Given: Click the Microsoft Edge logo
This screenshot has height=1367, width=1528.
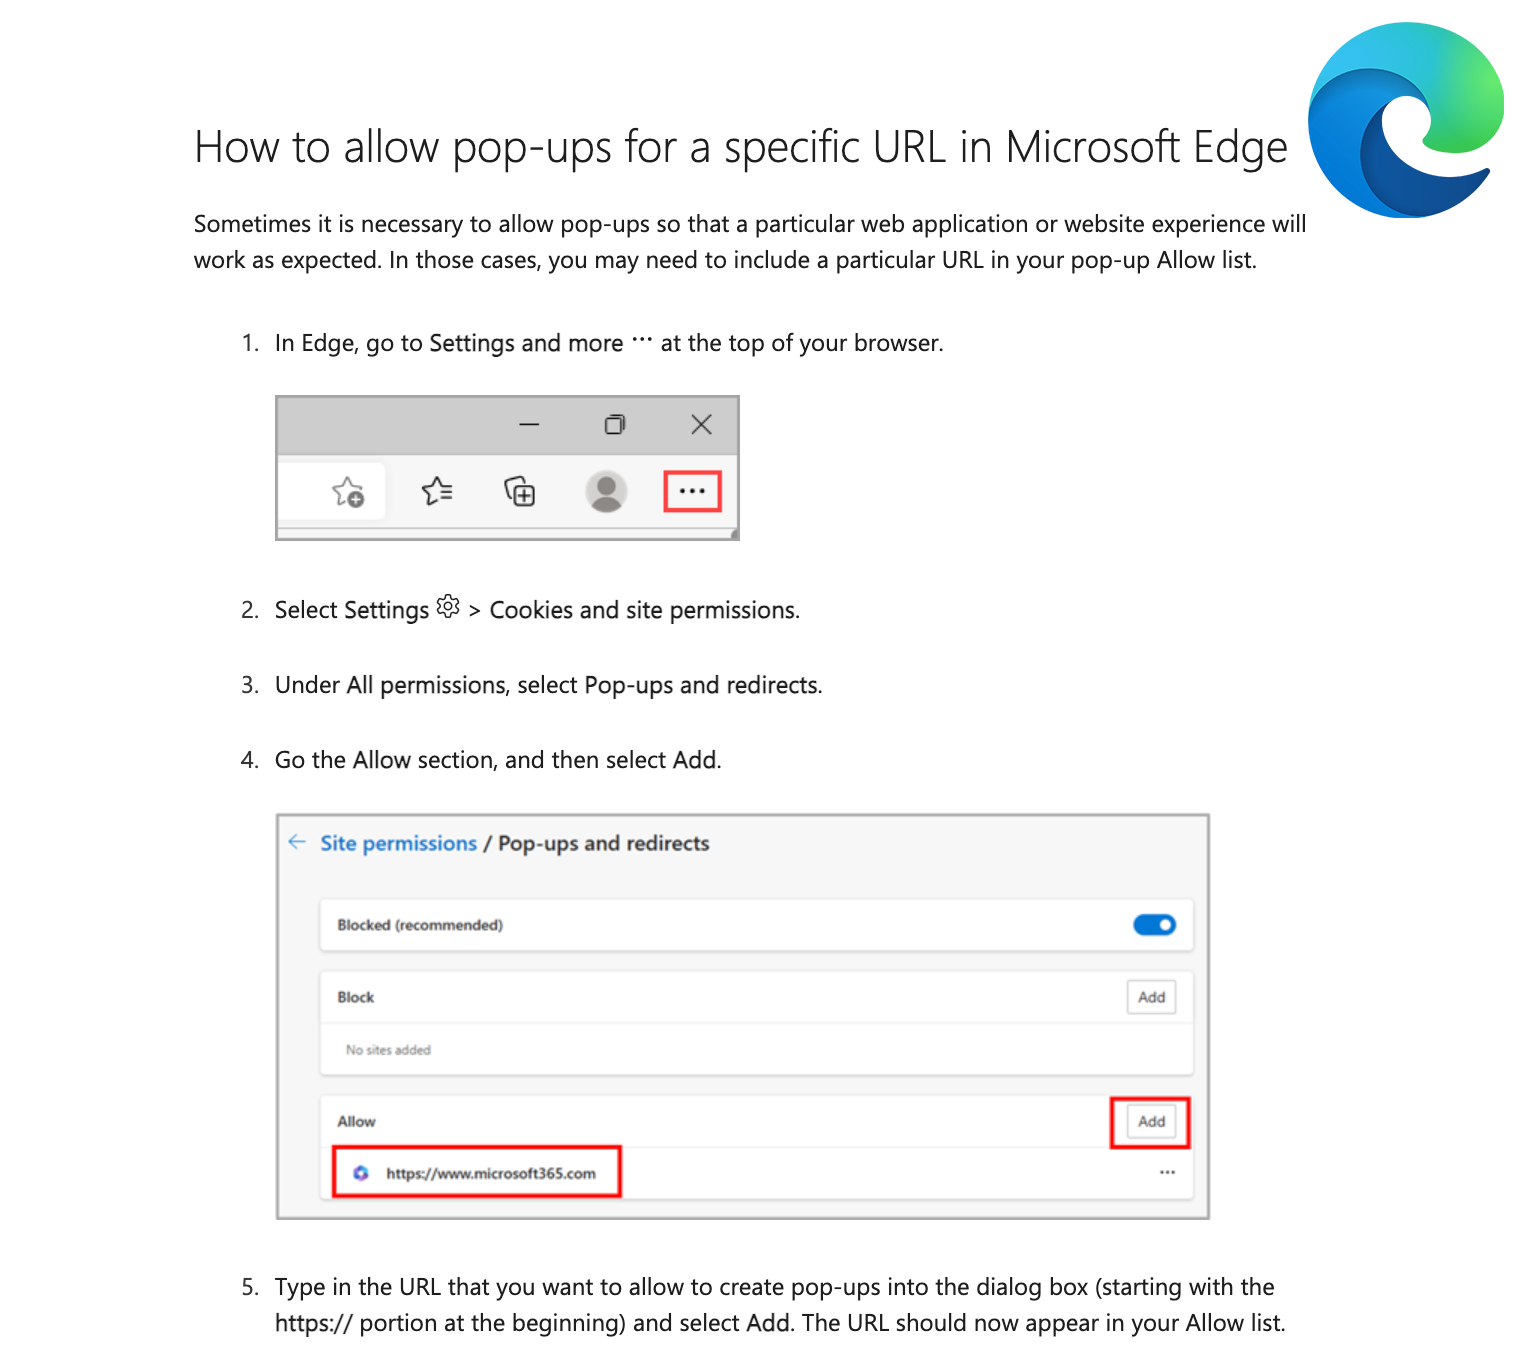Looking at the screenshot, I should 1406,120.
